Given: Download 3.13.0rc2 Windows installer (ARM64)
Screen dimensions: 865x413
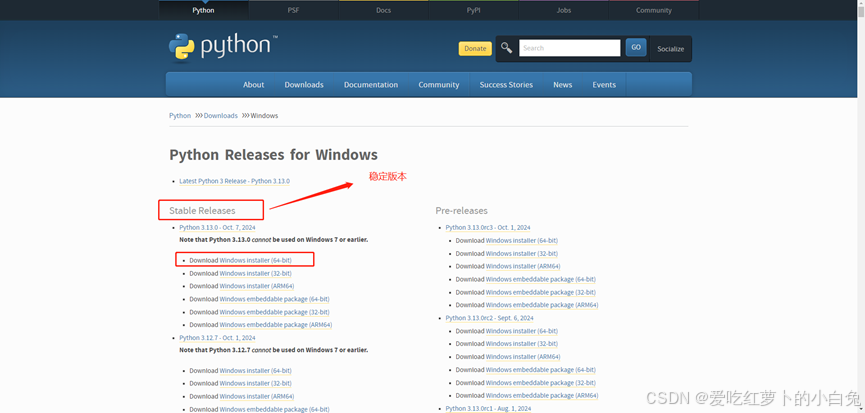Looking at the screenshot, I should point(523,357).
